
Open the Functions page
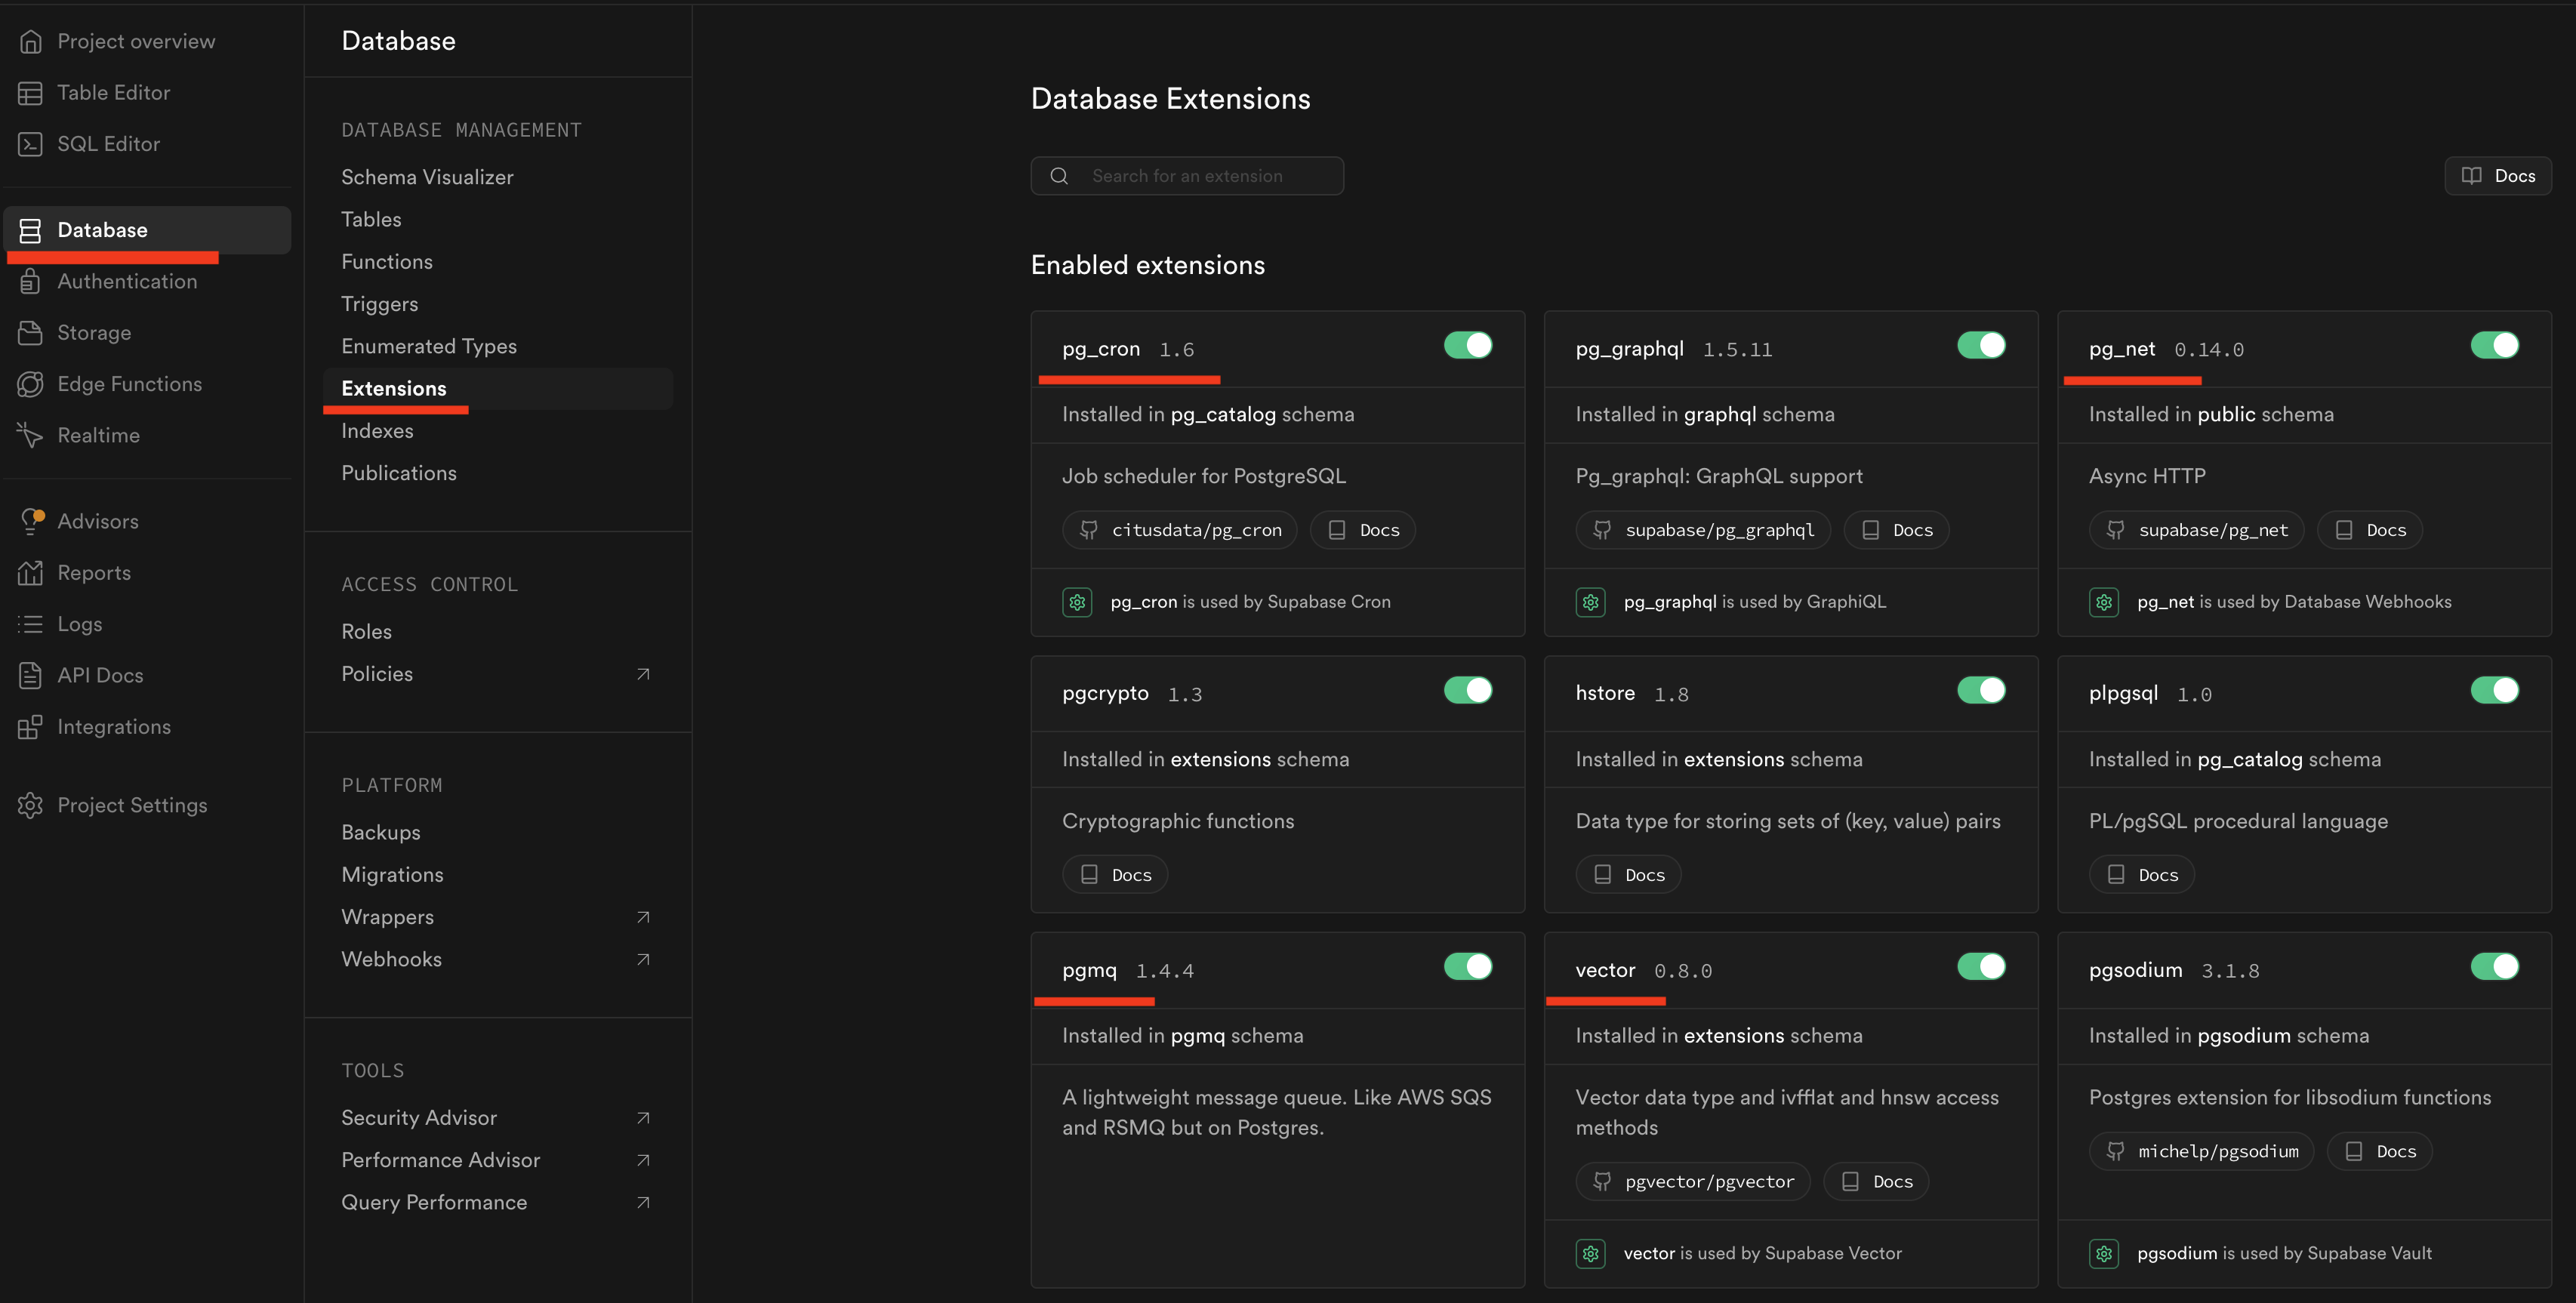pos(387,262)
